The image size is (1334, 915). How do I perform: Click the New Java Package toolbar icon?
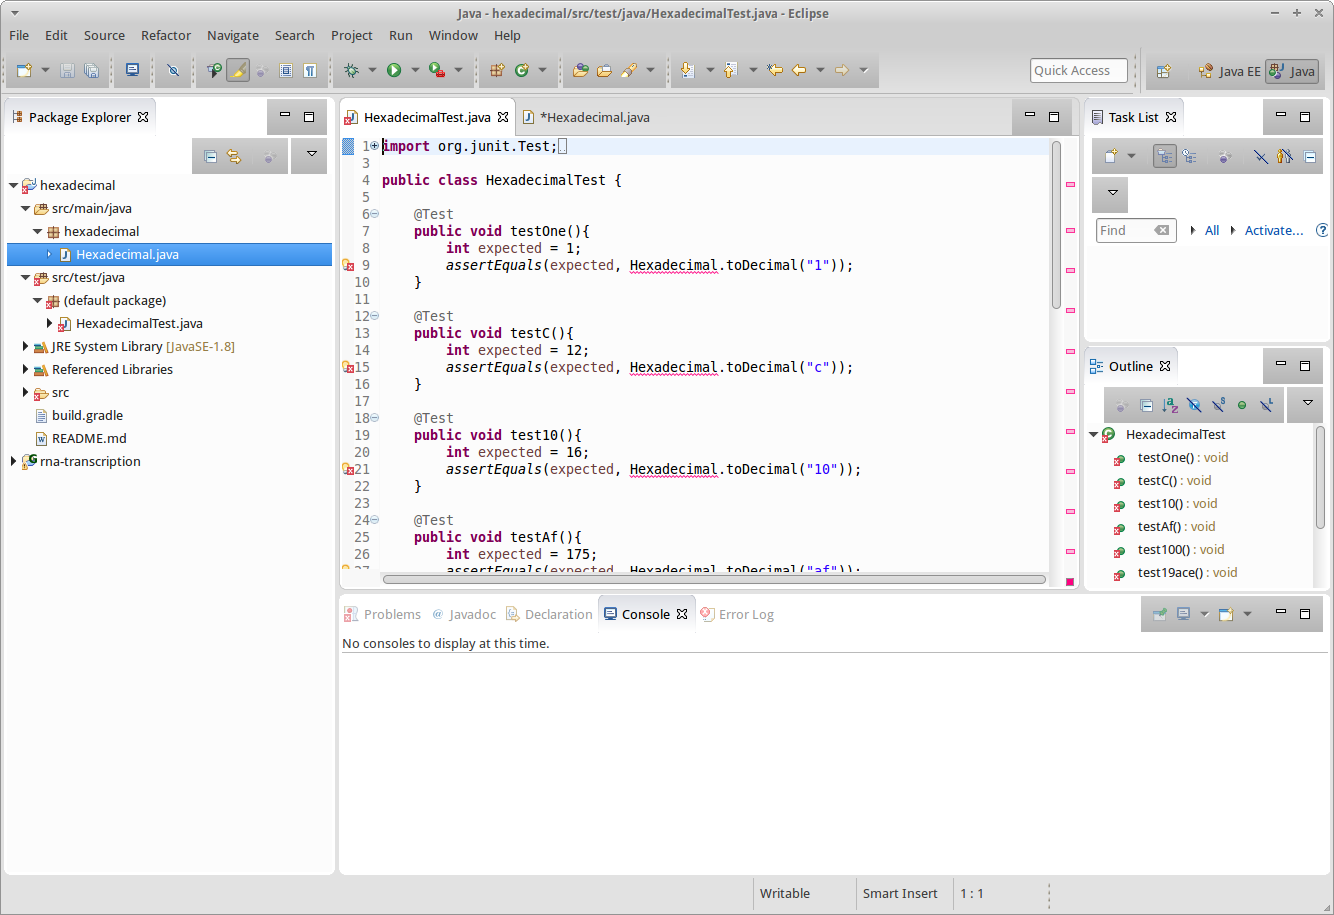[x=497, y=70]
